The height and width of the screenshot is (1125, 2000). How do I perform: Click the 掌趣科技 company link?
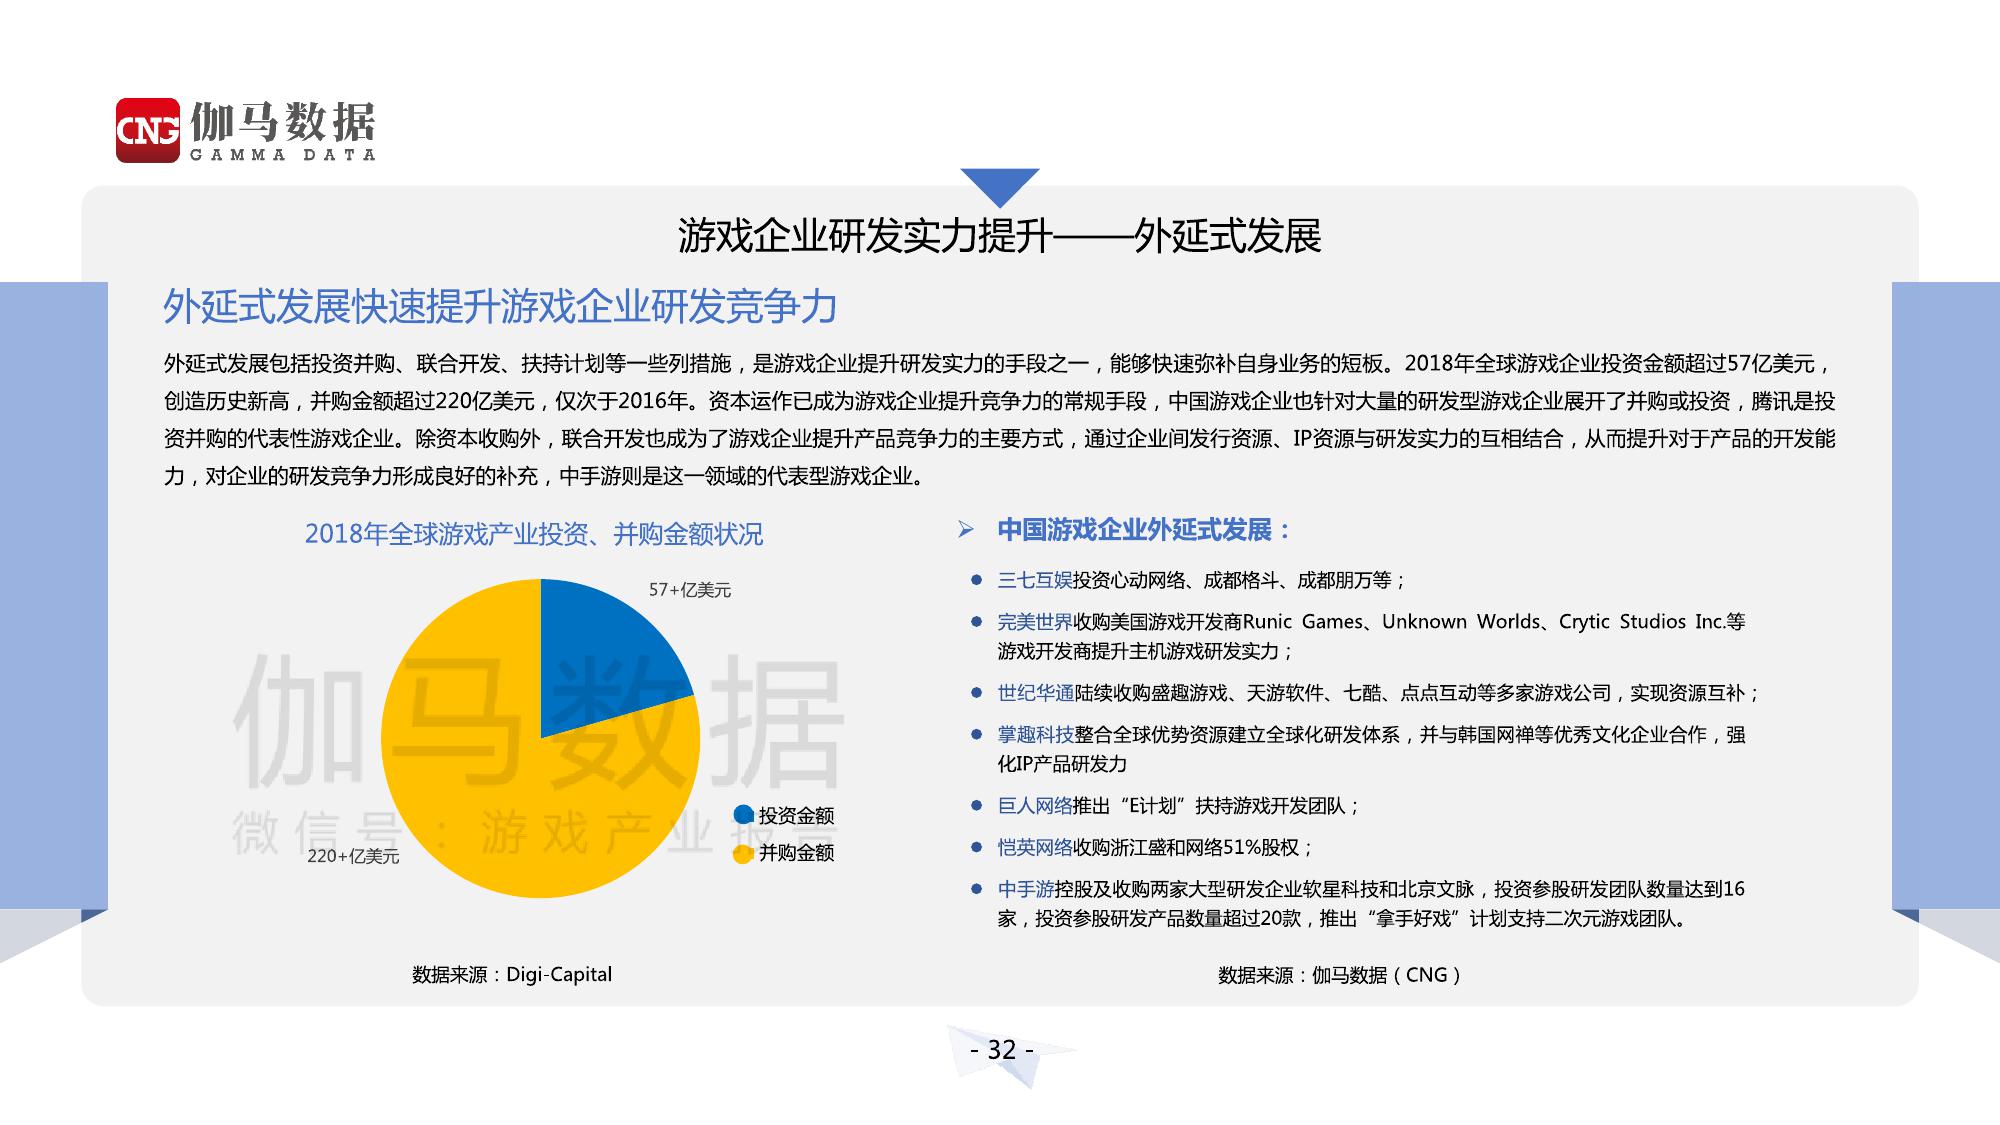click(x=1035, y=735)
